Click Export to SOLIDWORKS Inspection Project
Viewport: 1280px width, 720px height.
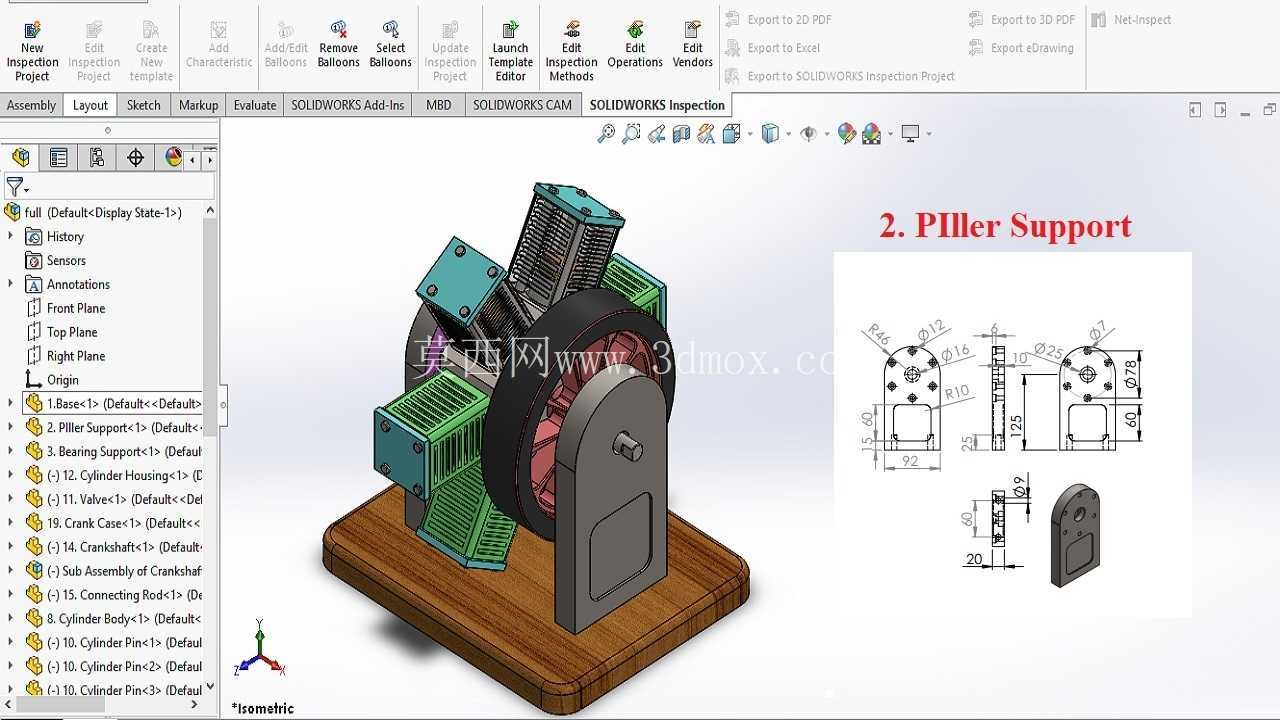pos(839,76)
